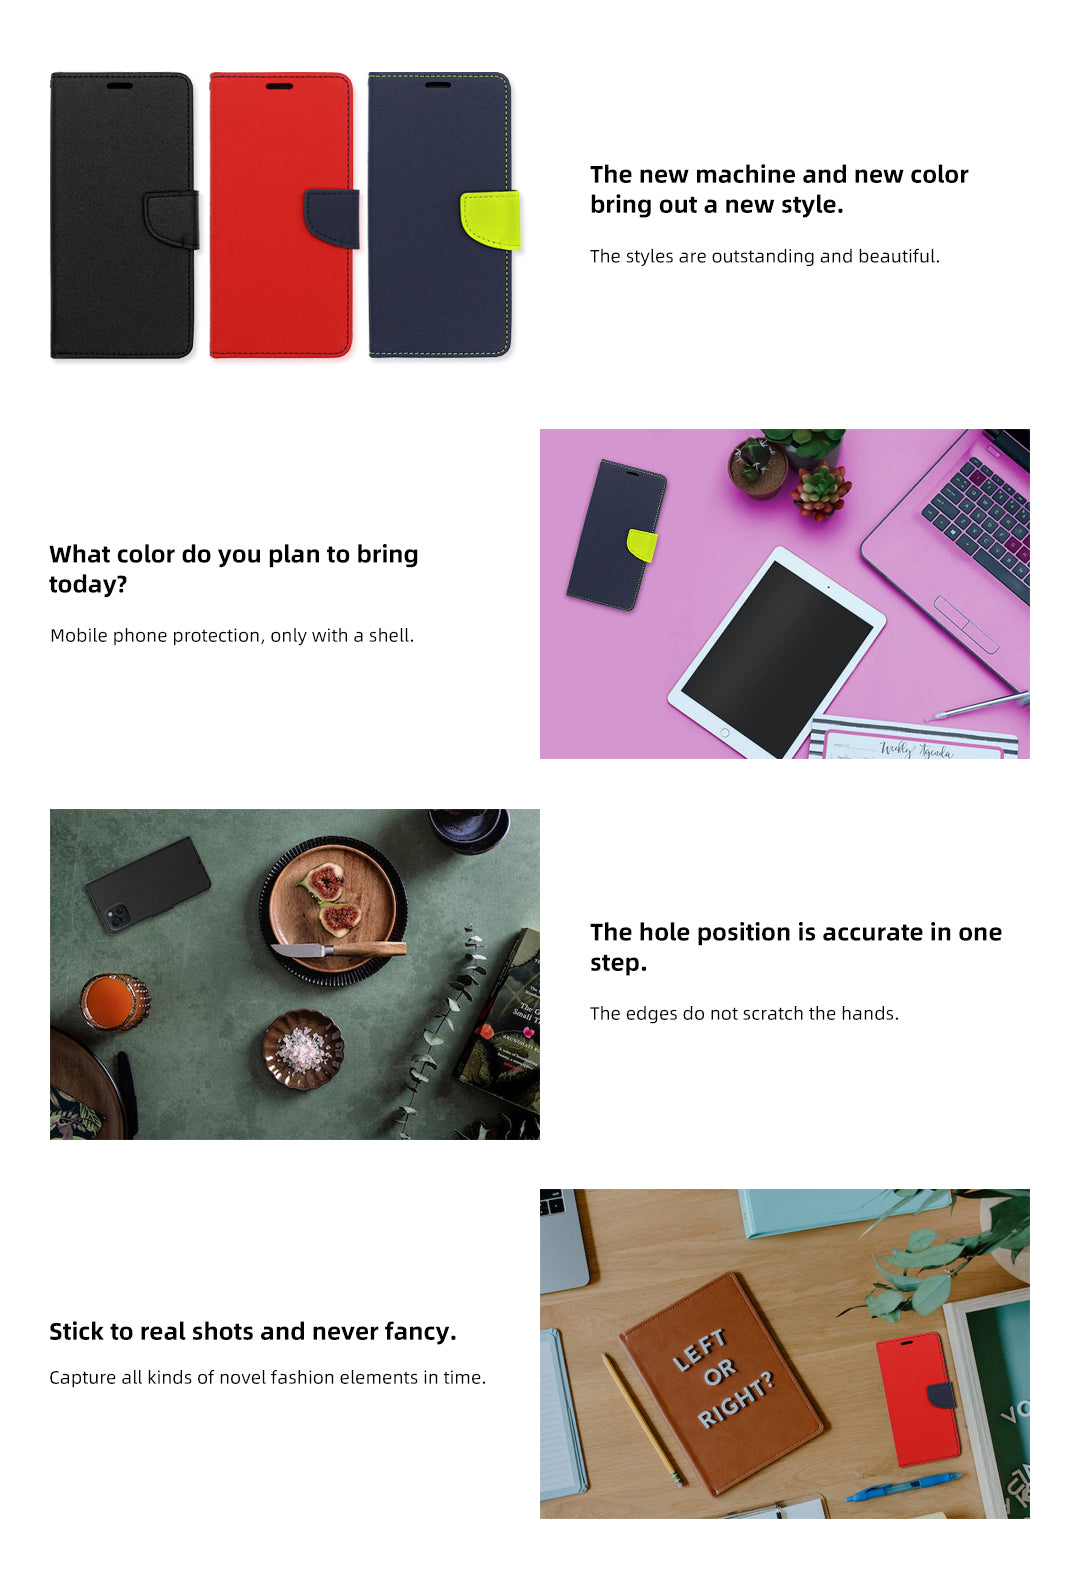The height and width of the screenshot is (1569, 1080).
Task: Choose the navy case with lime clasp
Action: pyautogui.click(x=443, y=215)
